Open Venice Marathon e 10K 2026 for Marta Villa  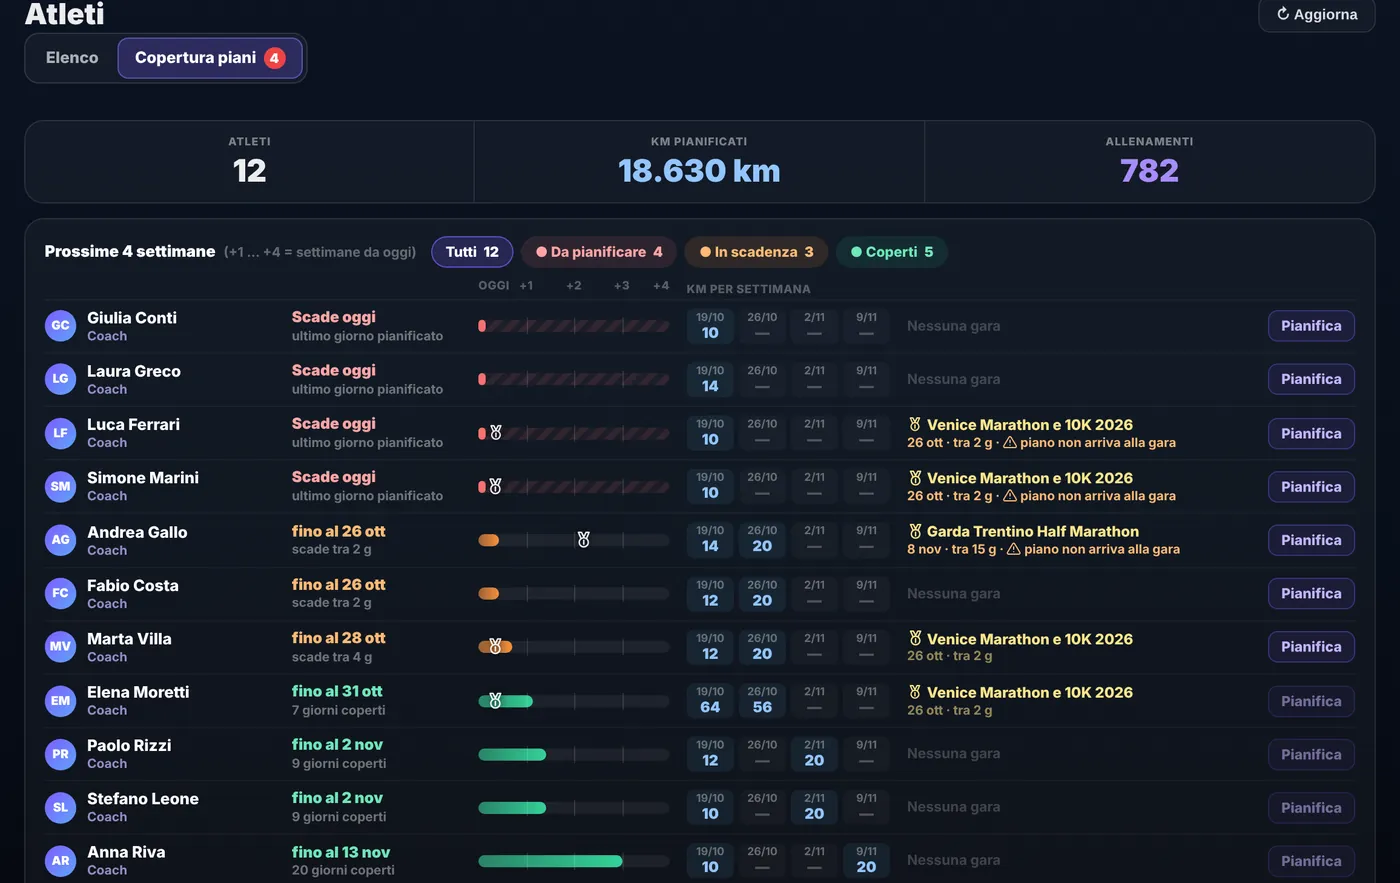[1029, 639]
